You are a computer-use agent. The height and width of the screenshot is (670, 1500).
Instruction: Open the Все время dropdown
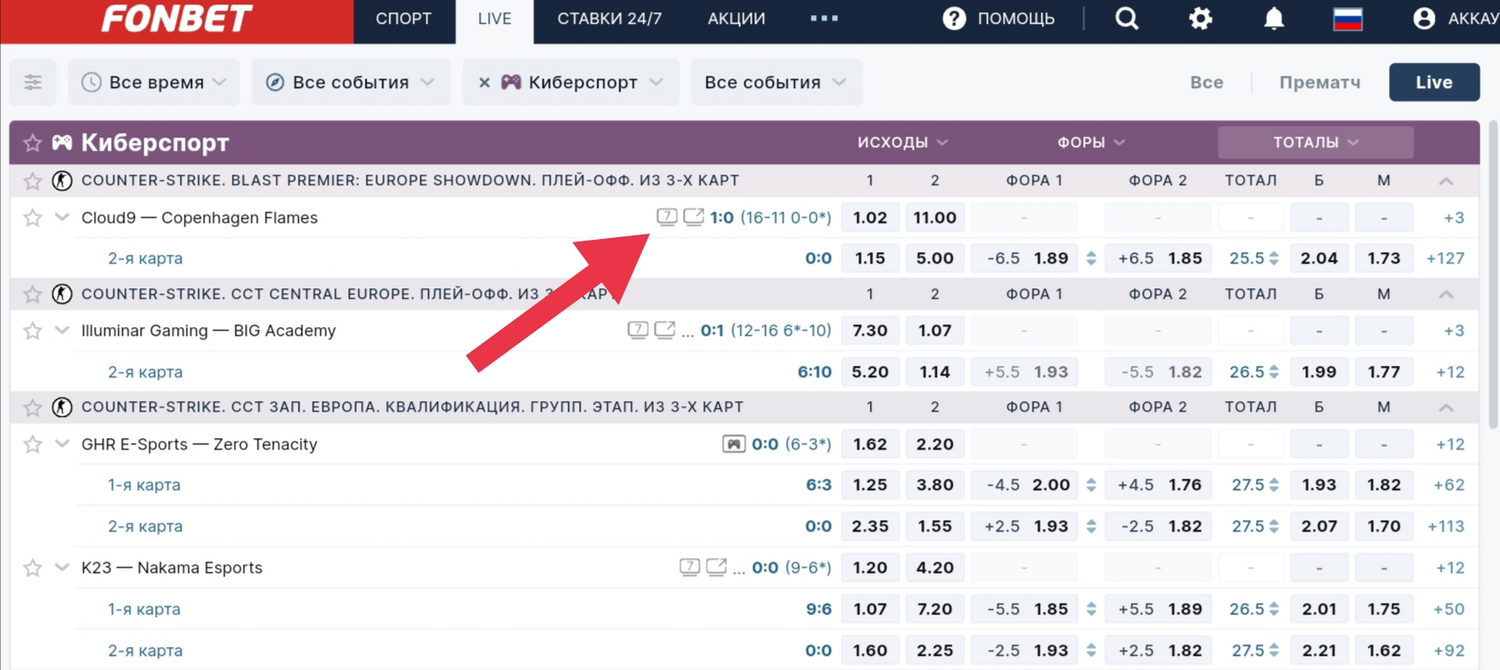pyautogui.click(x=154, y=83)
